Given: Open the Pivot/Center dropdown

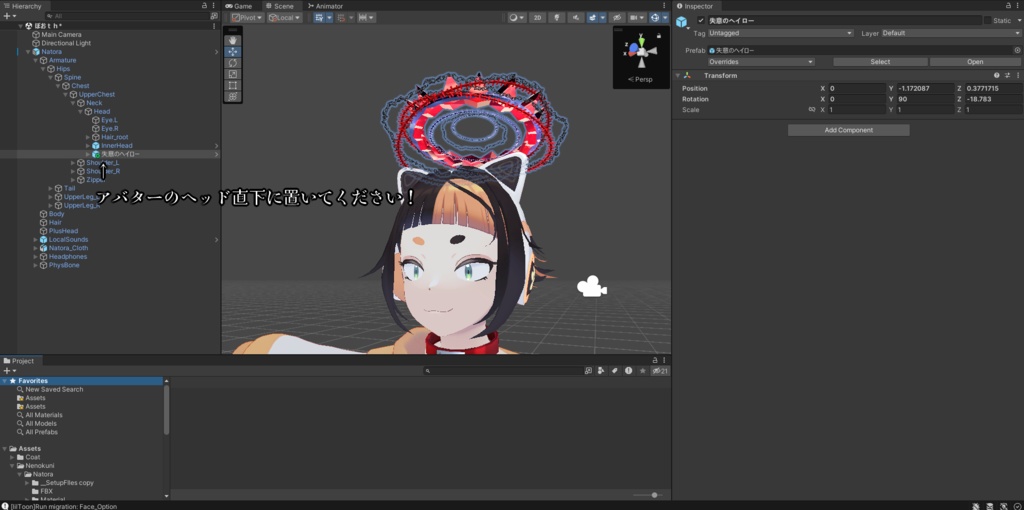Looking at the screenshot, I should click(248, 18).
